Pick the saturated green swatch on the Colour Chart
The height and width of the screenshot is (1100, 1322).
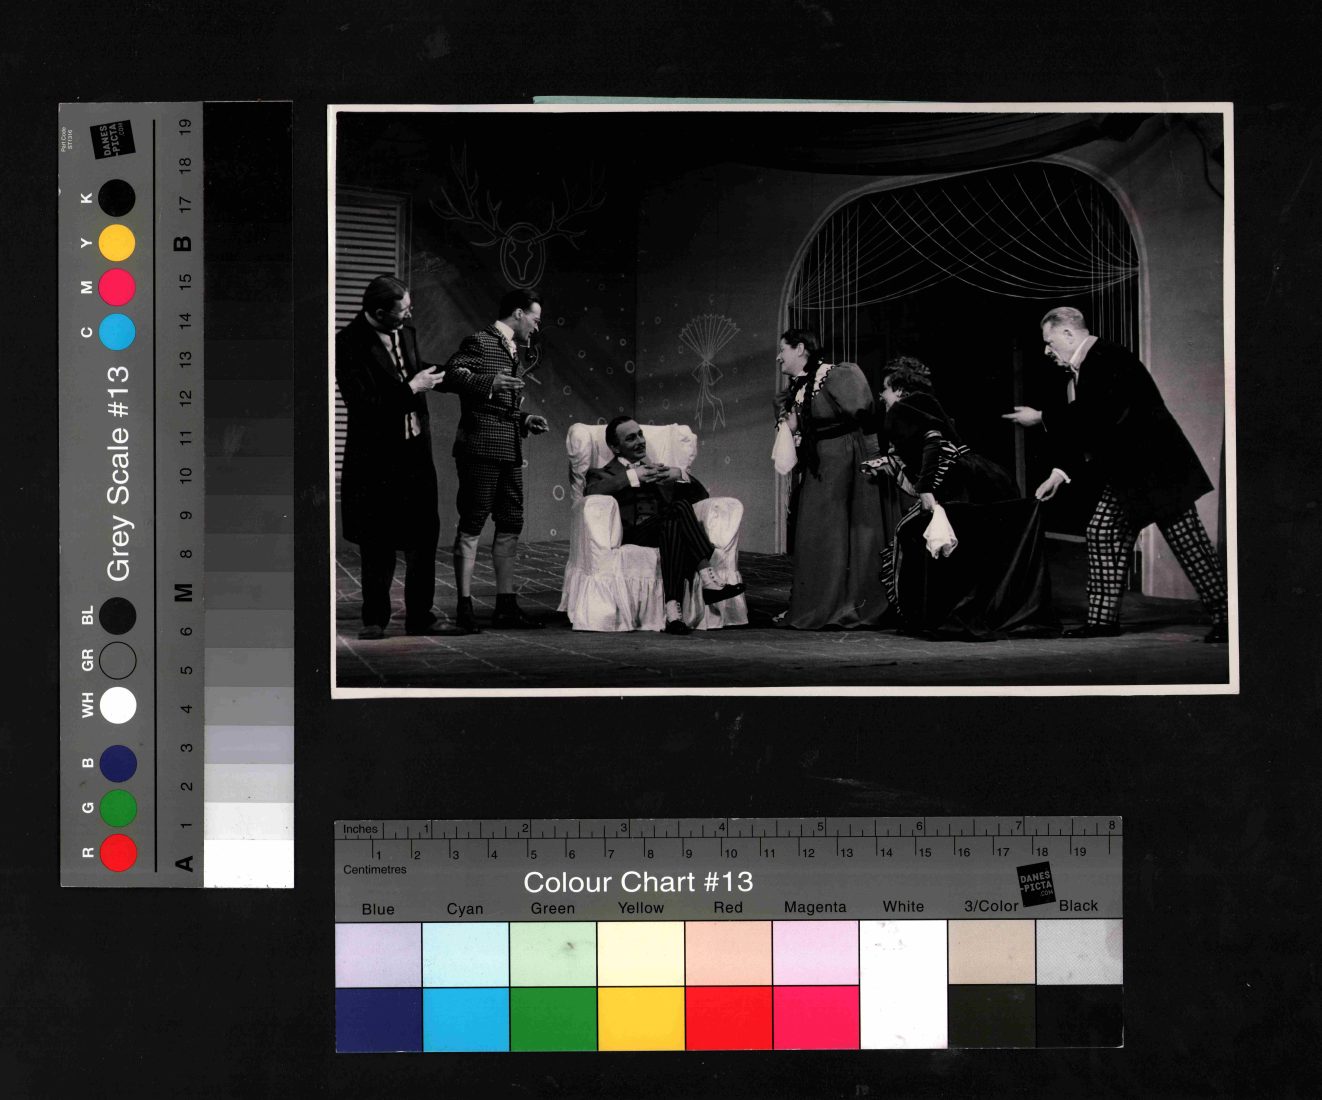pyautogui.click(x=553, y=1018)
